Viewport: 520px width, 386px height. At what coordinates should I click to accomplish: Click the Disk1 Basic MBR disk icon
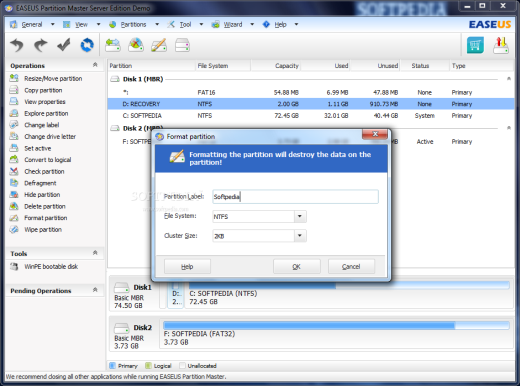[121, 287]
